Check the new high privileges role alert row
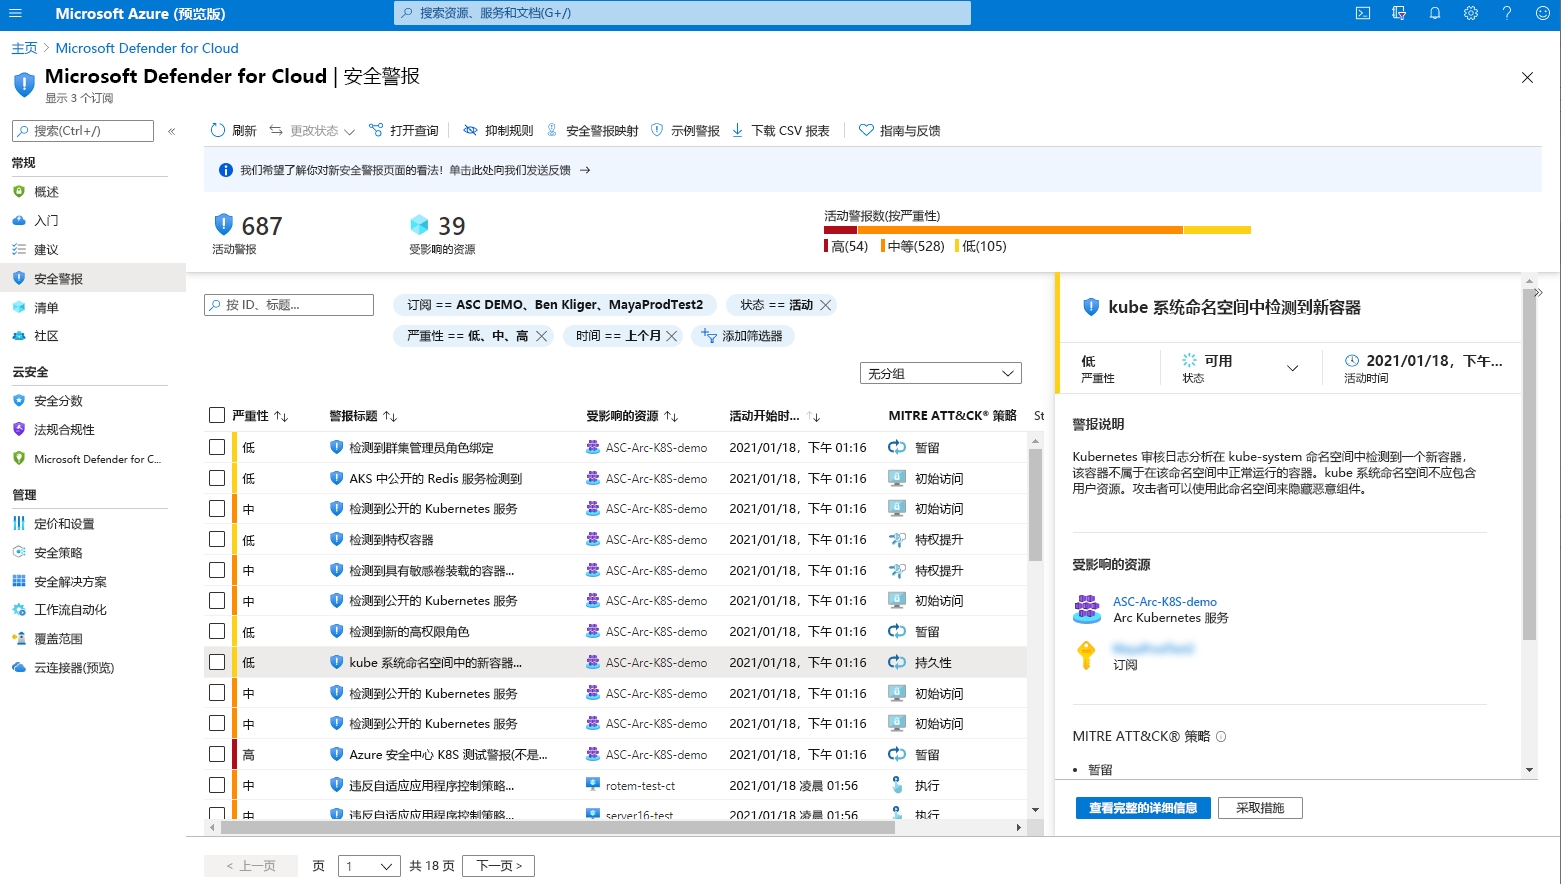 pos(217,631)
